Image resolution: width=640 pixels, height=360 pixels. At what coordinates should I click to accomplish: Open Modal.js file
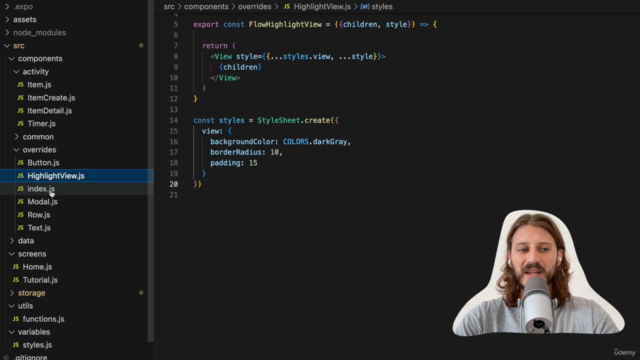pyautogui.click(x=42, y=202)
